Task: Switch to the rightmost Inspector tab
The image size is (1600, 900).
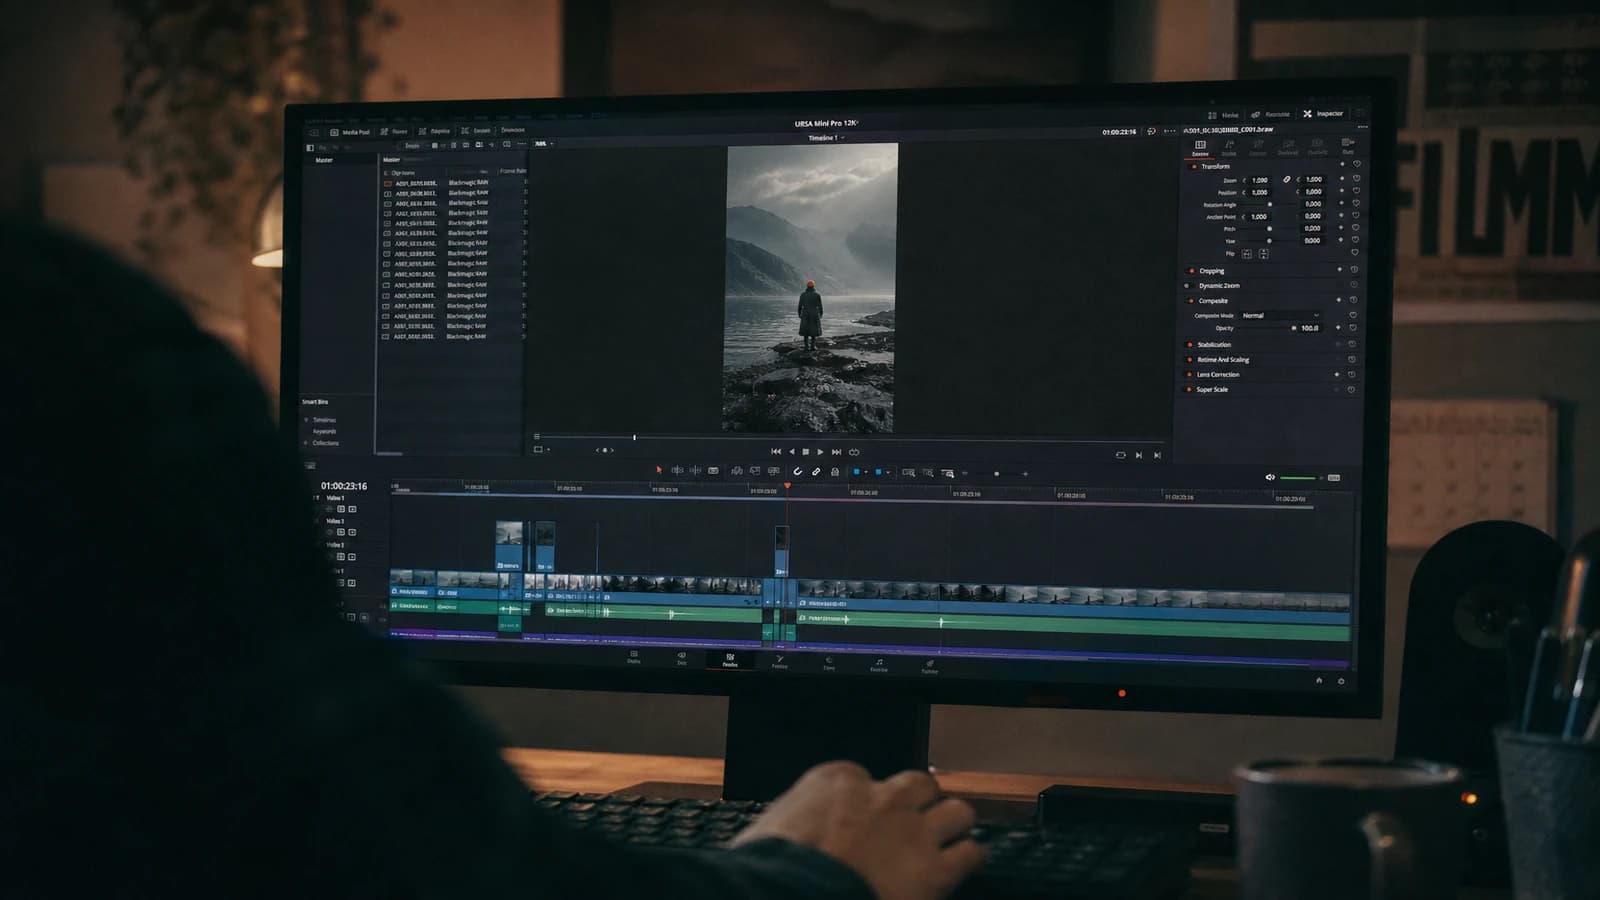Action: click(x=1348, y=146)
